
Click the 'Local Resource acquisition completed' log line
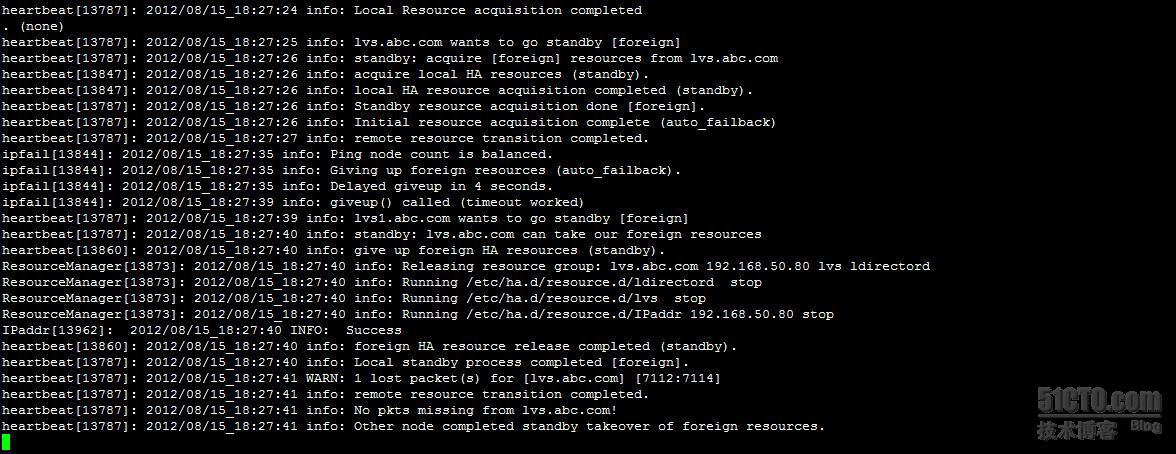coord(322,11)
